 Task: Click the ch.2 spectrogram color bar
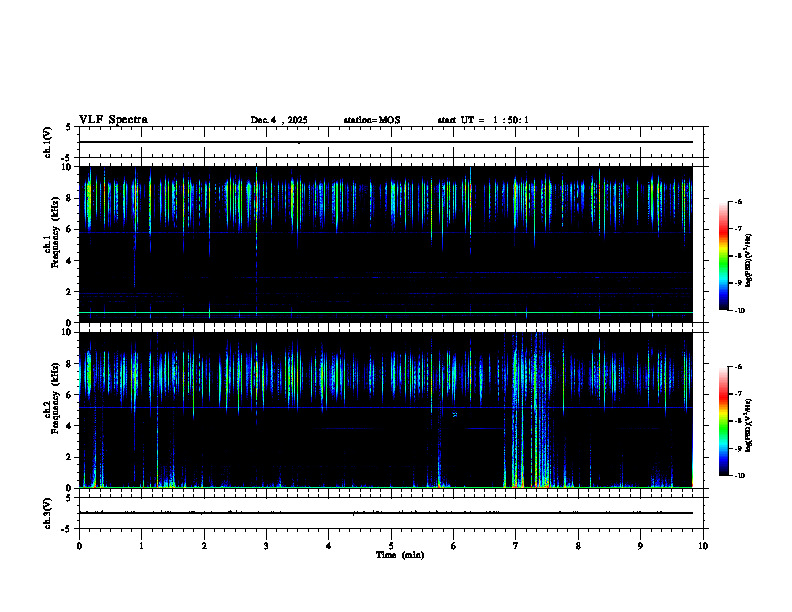723,421
